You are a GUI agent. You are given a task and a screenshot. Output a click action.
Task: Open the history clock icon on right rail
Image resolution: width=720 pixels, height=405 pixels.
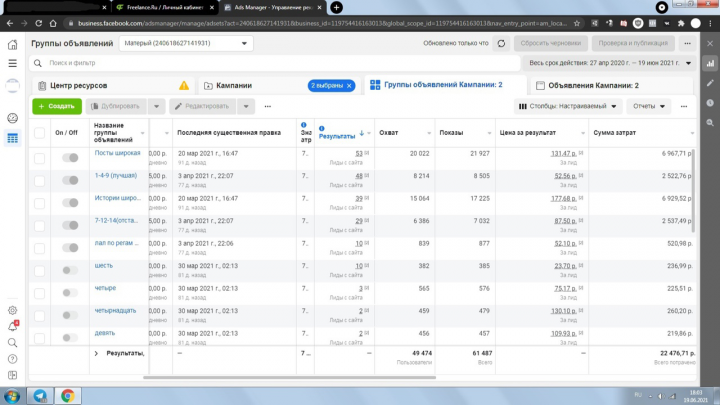tap(710, 103)
